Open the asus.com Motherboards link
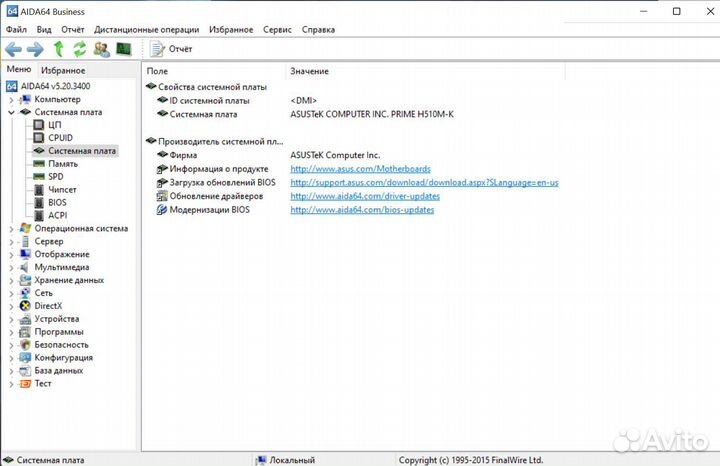Screen dimensions: 720x466 coord(345,169)
